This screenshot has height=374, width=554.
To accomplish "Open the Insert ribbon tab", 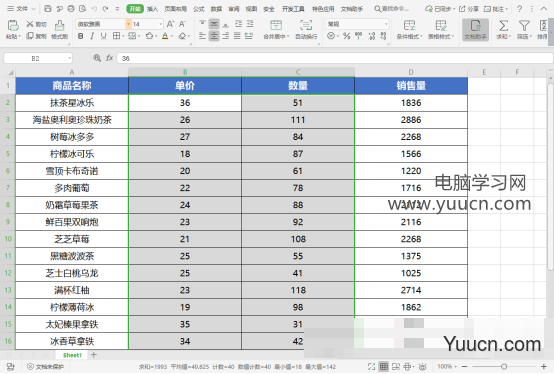I will click(x=152, y=9).
